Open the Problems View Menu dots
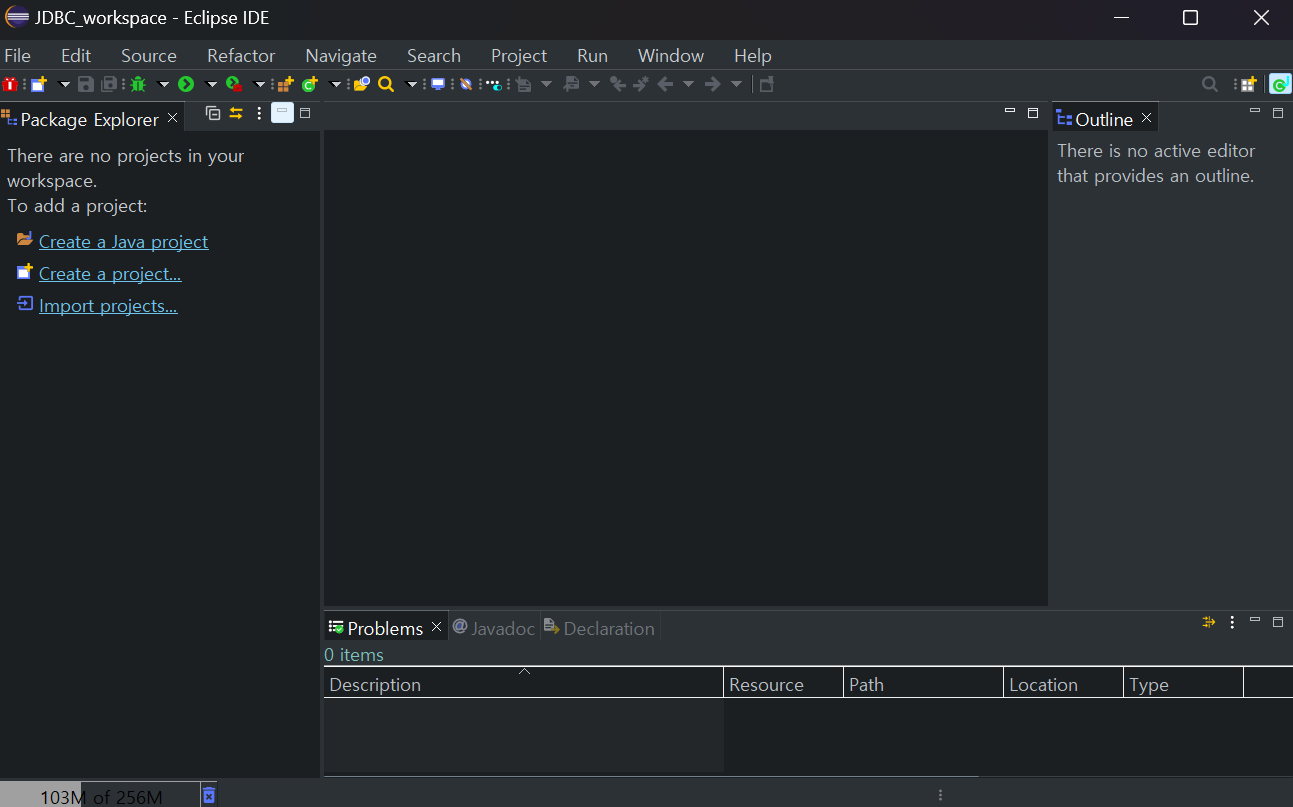 tap(1232, 622)
